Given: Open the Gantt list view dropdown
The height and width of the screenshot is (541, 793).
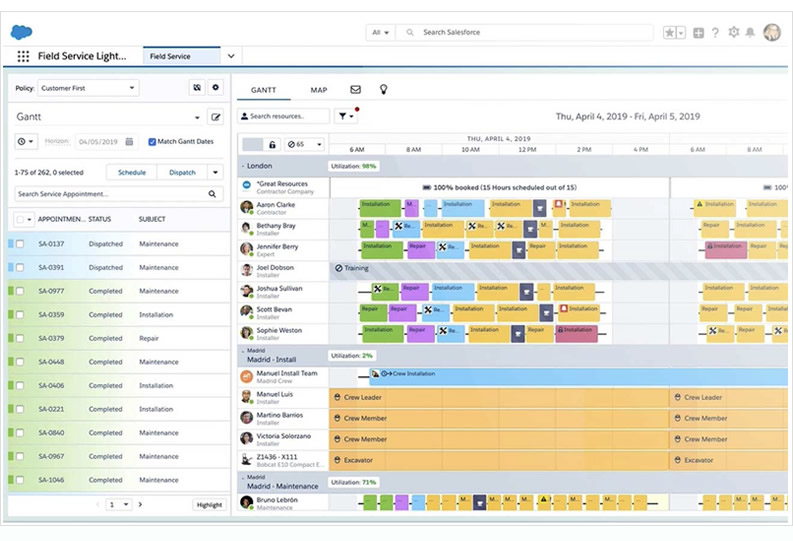Looking at the screenshot, I should click(197, 117).
